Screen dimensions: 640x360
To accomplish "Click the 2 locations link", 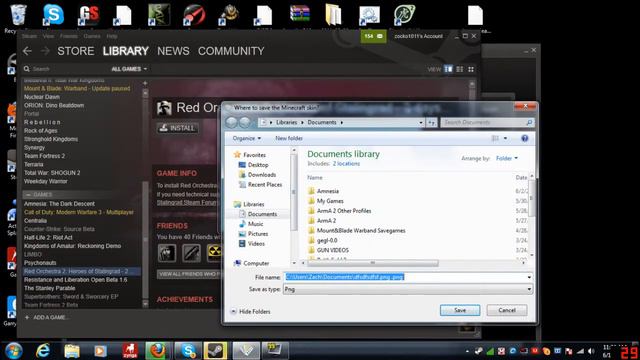I will (346, 164).
